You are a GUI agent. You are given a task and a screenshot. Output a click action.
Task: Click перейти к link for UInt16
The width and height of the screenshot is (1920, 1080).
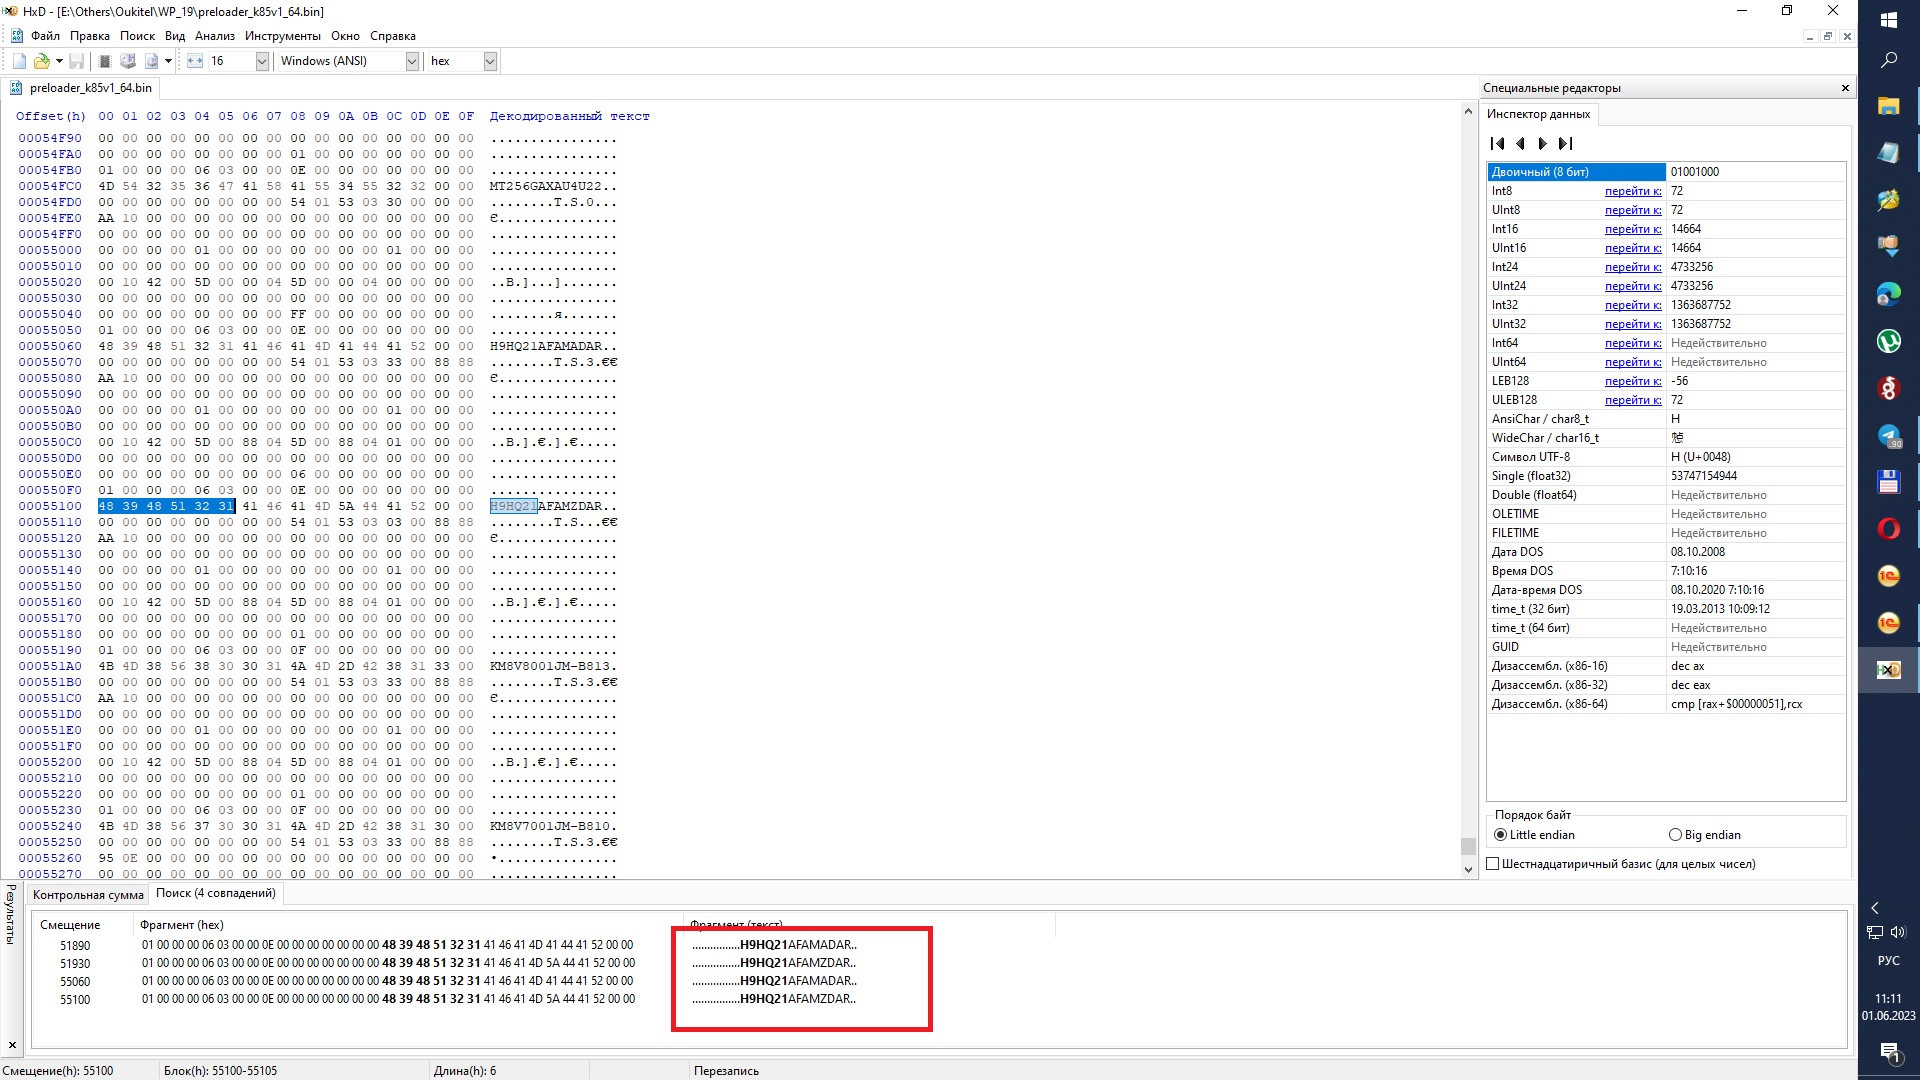click(1633, 248)
